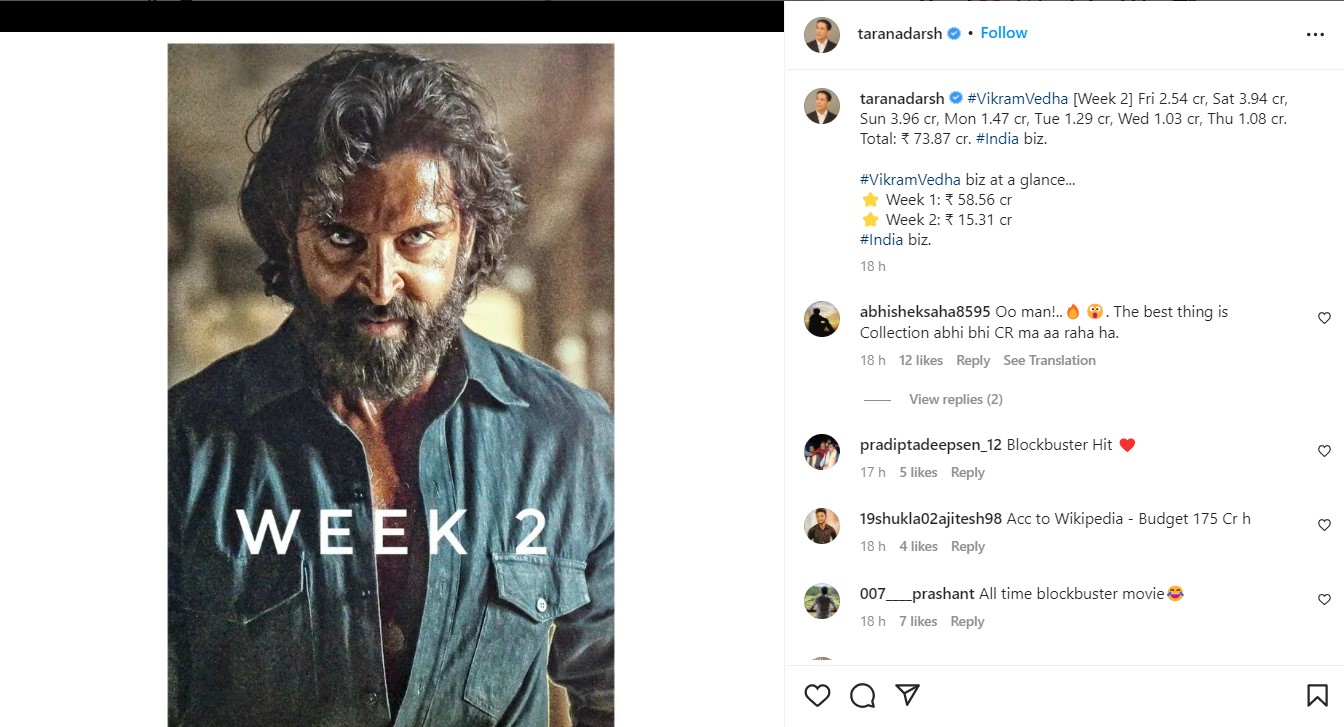1344x727 pixels.
Task: Show the 12 likes on the first comment
Action: (920, 360)
